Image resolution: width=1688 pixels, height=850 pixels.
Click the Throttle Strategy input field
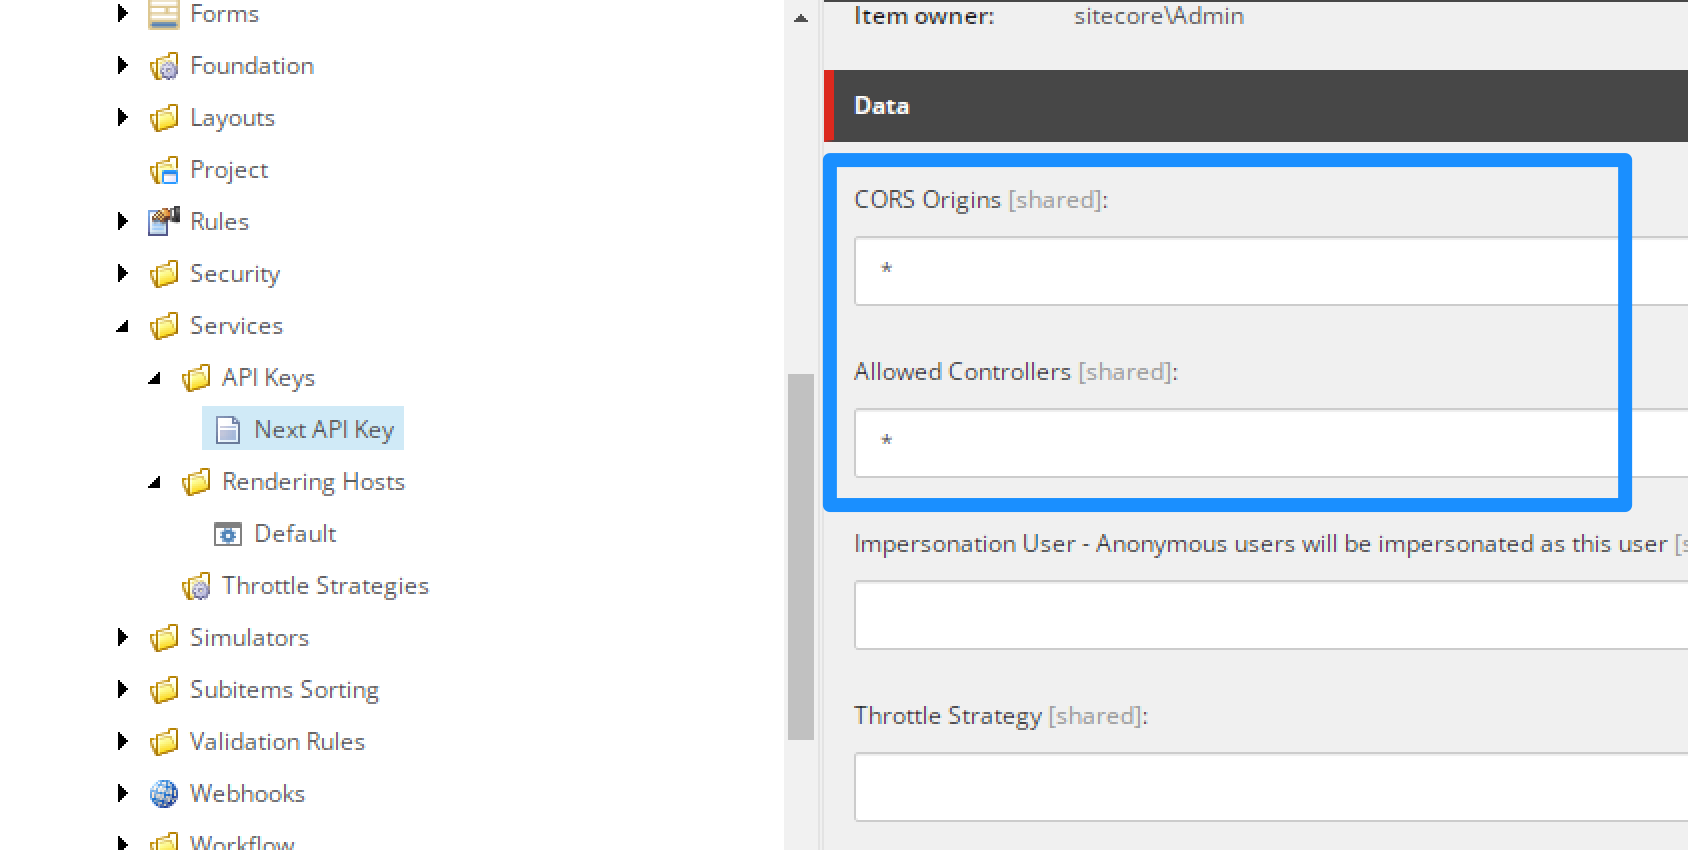1271,787
